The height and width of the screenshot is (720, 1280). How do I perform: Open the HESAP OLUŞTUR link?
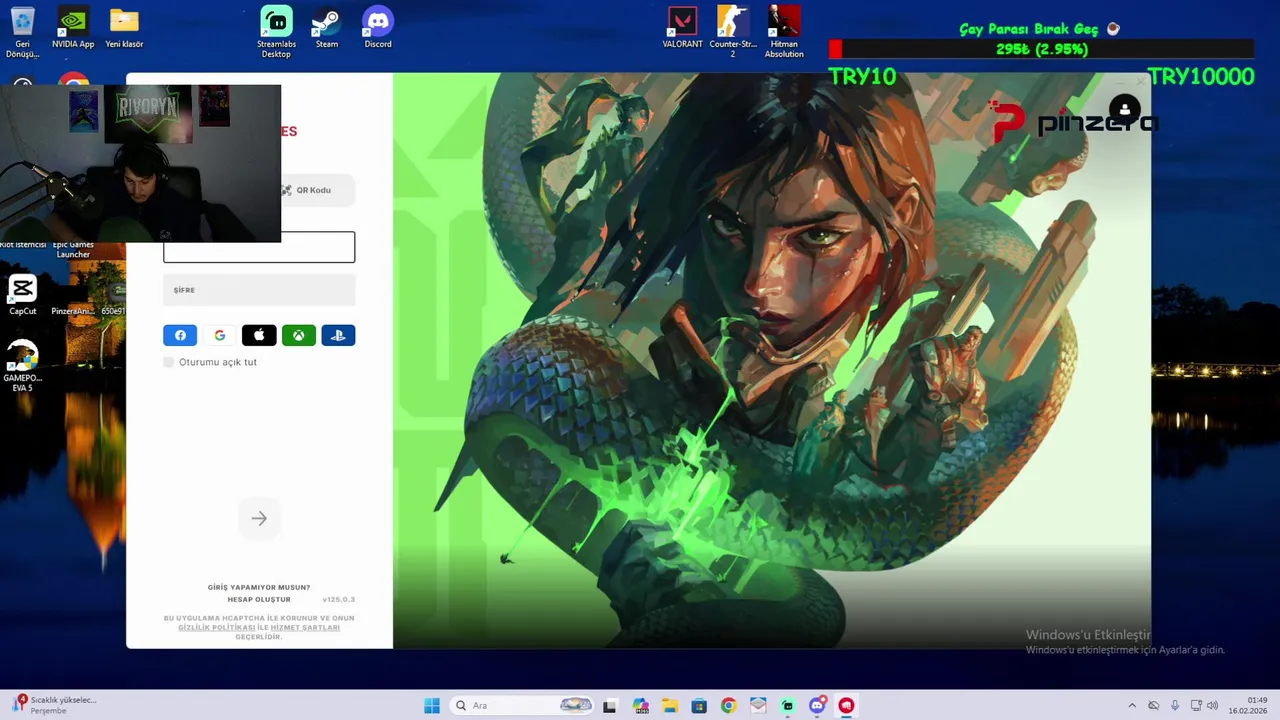point(259,600)
